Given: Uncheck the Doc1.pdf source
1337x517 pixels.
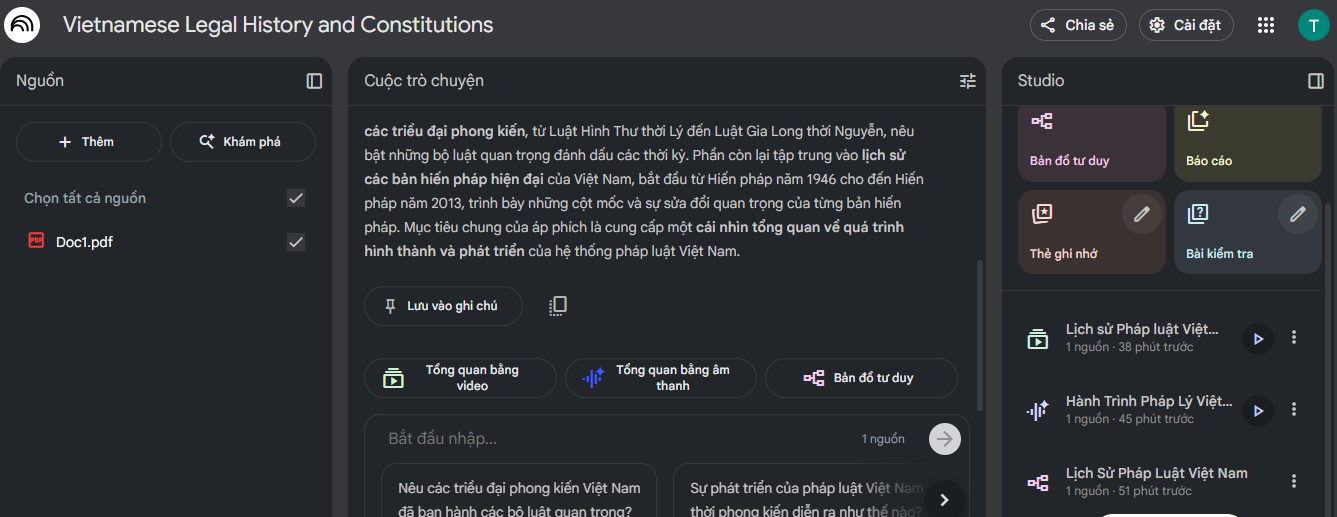Looking at the screenshot, I should click(296, 241).
